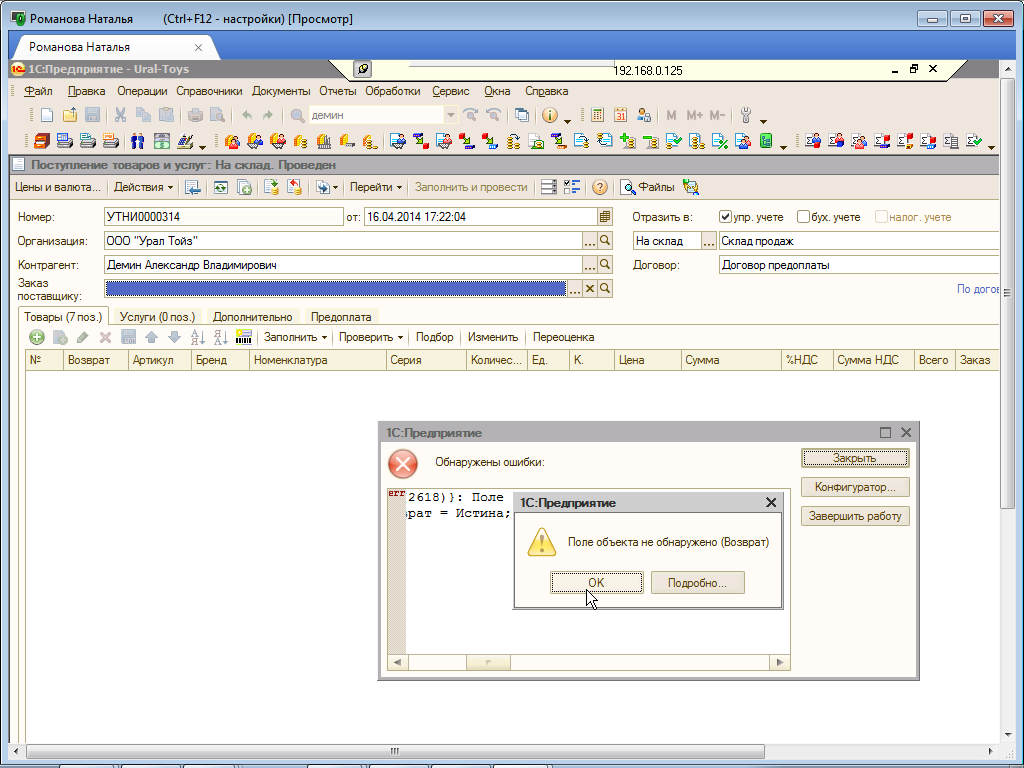Clear Заказ поставщику field with X icon
The image size is (1024, 768).
[x=590, y=289]
